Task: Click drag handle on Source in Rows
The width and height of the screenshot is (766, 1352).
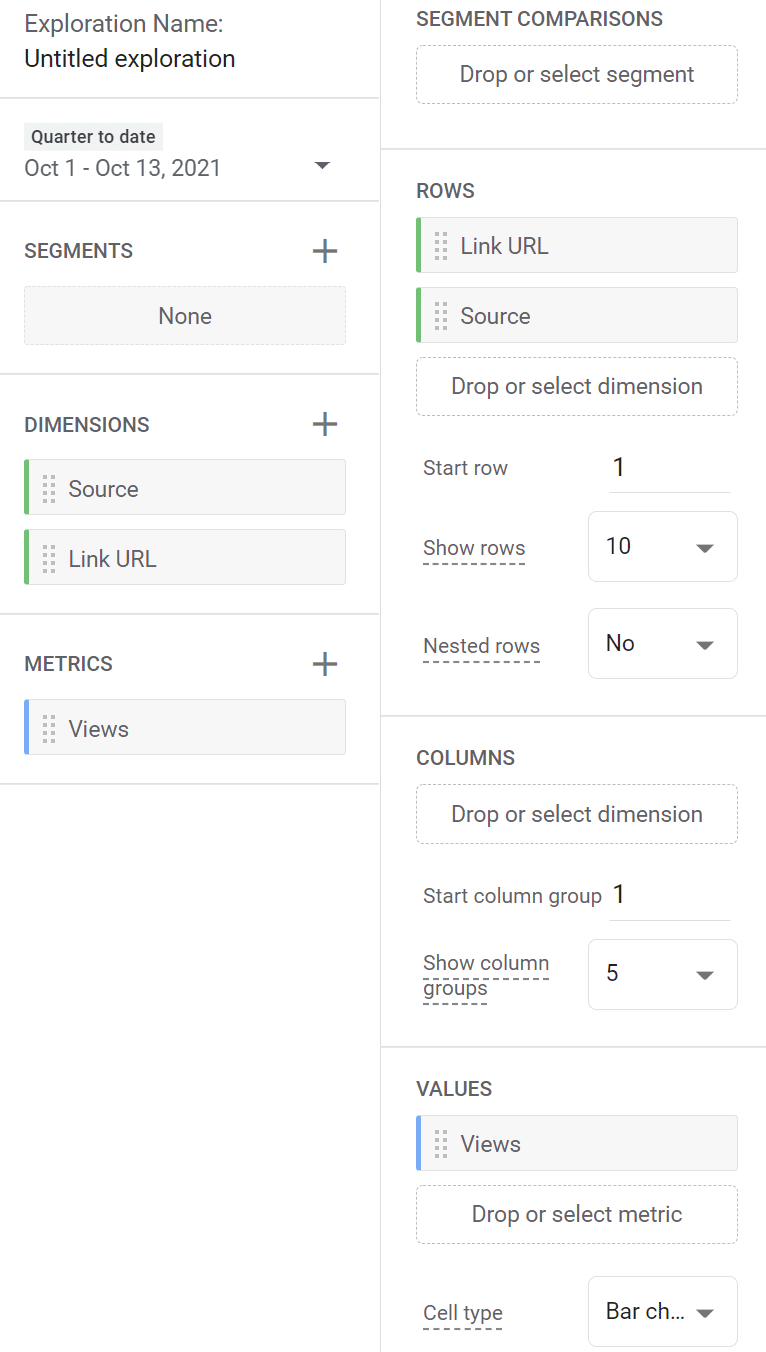Action: [441, 316]
